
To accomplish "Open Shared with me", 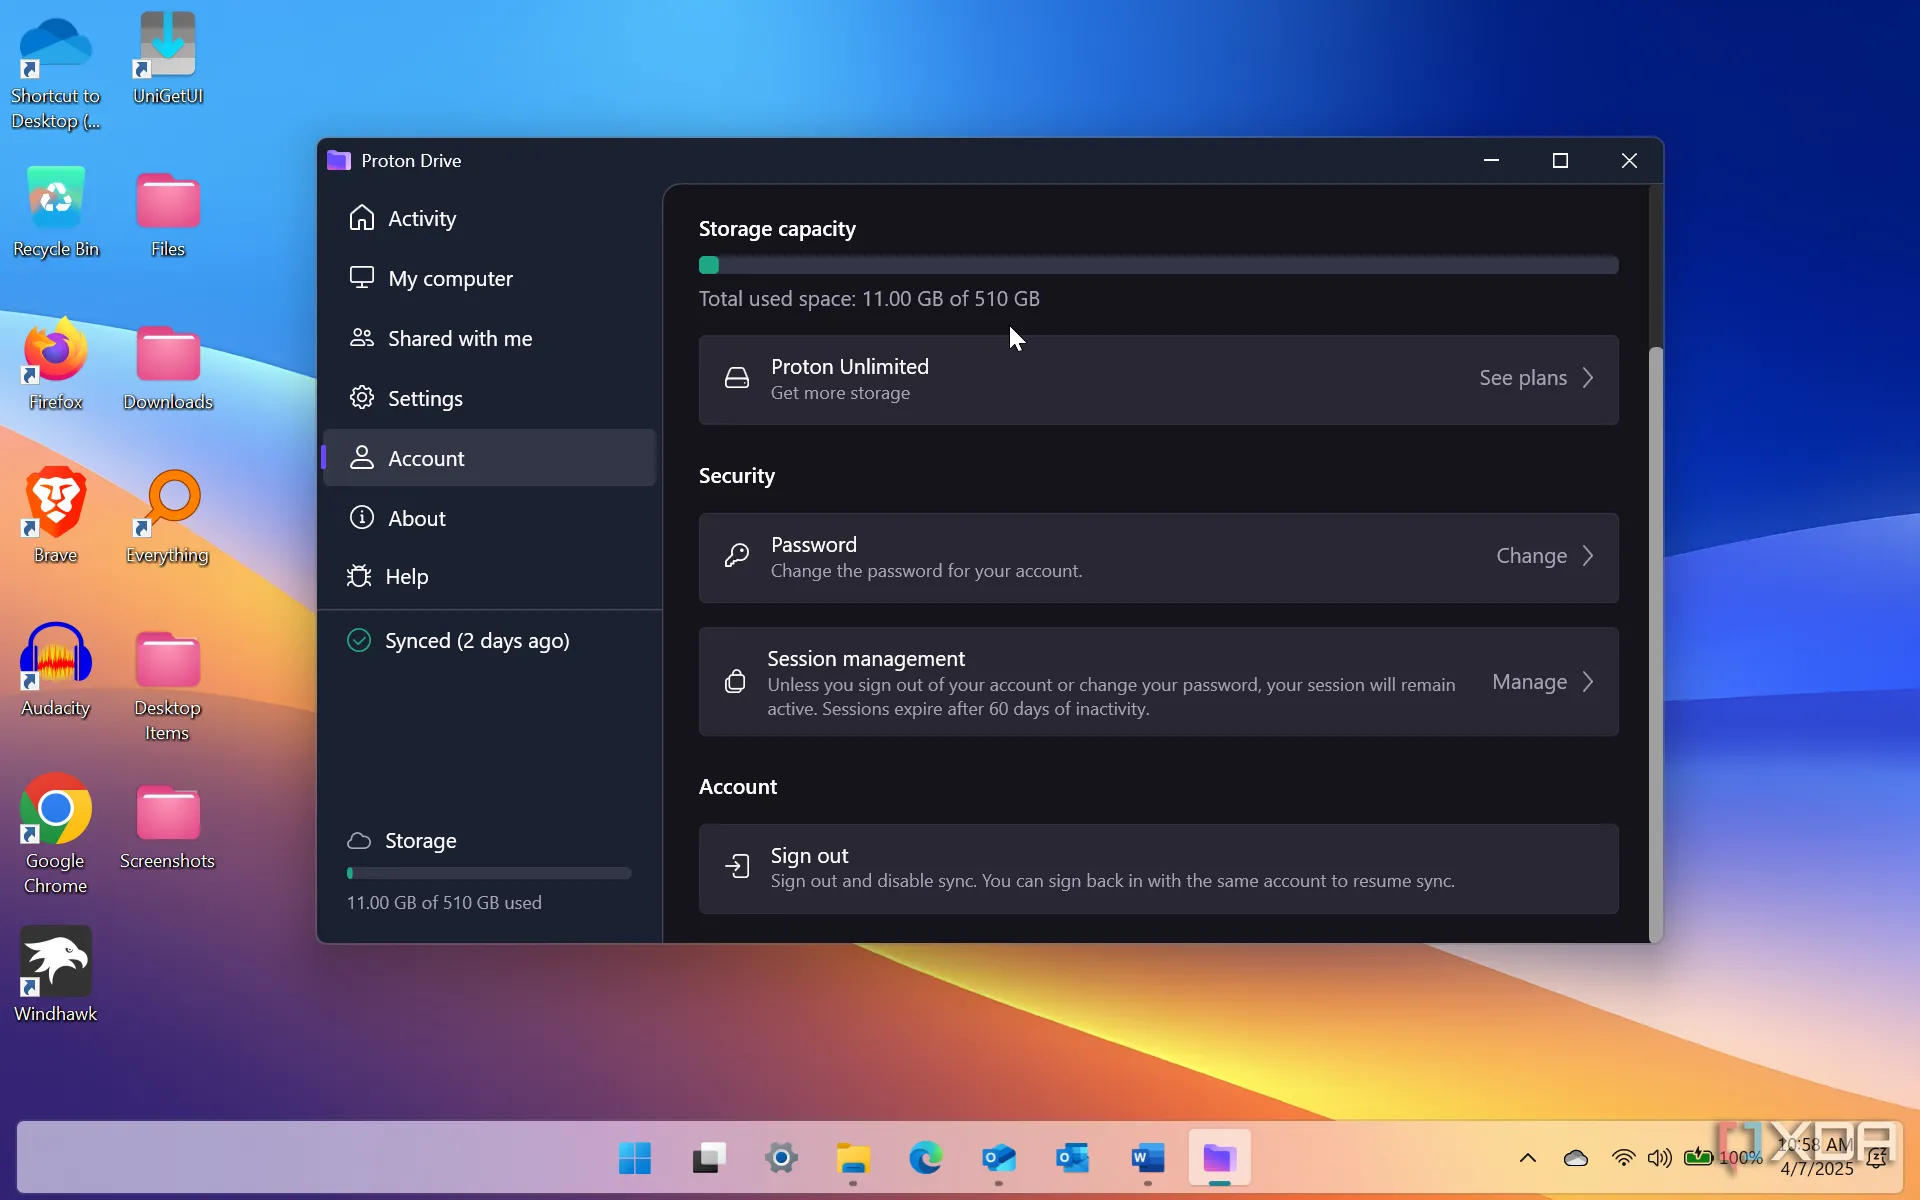I will [489, 338].
